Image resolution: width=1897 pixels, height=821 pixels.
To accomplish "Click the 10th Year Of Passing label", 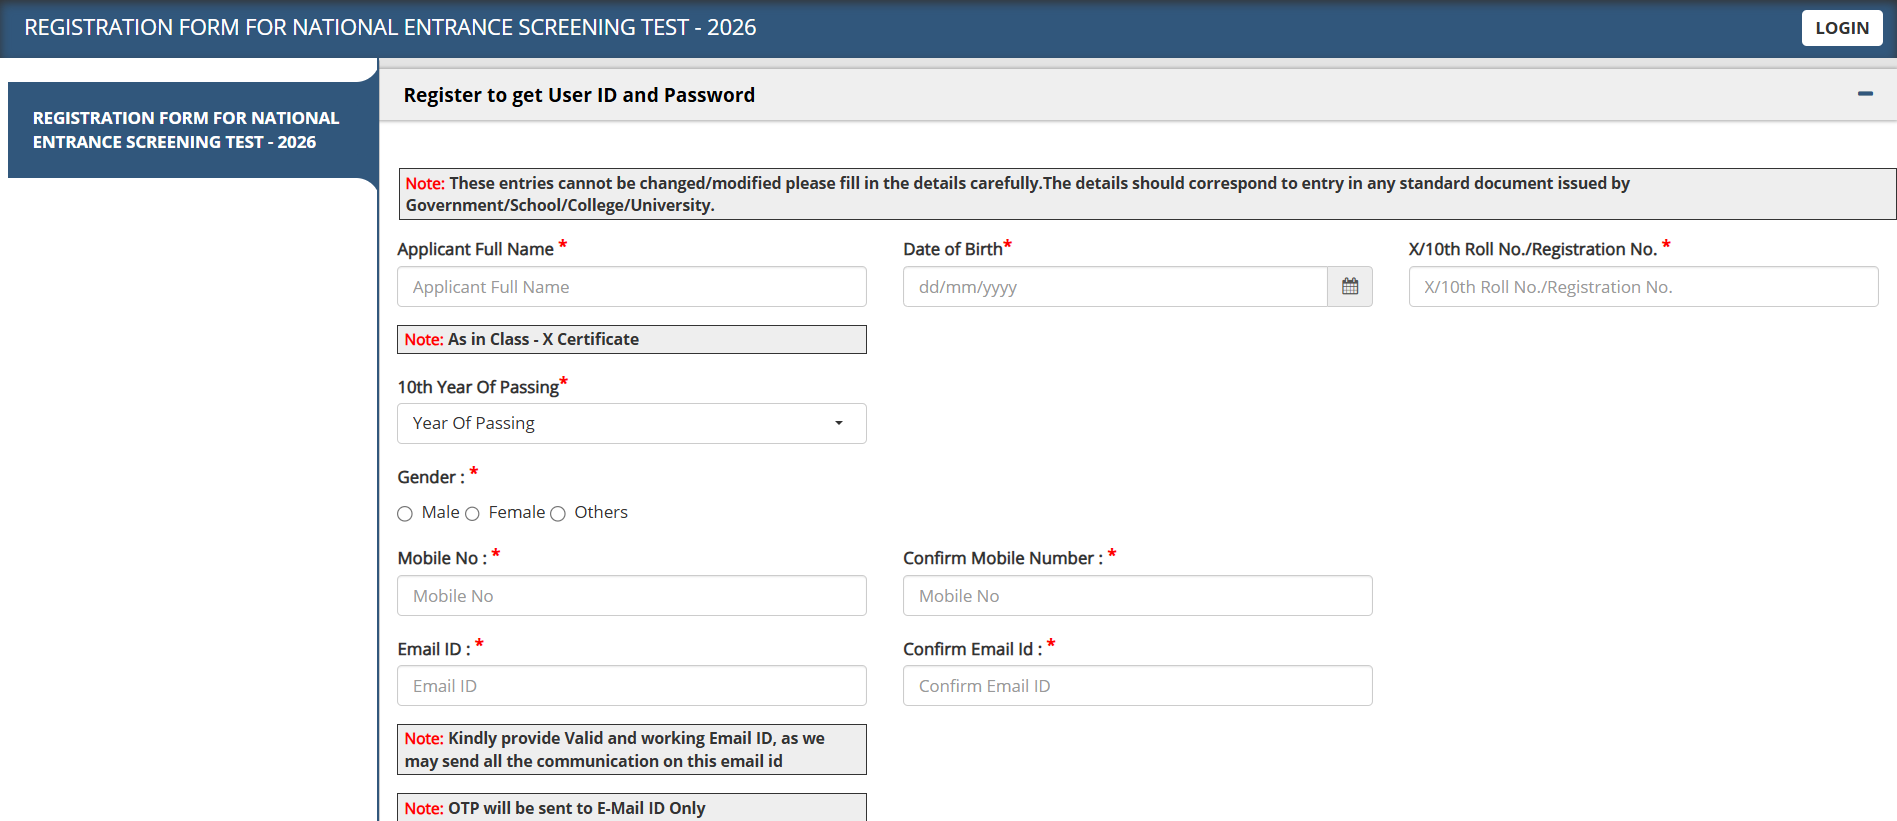I will [478, 387].
